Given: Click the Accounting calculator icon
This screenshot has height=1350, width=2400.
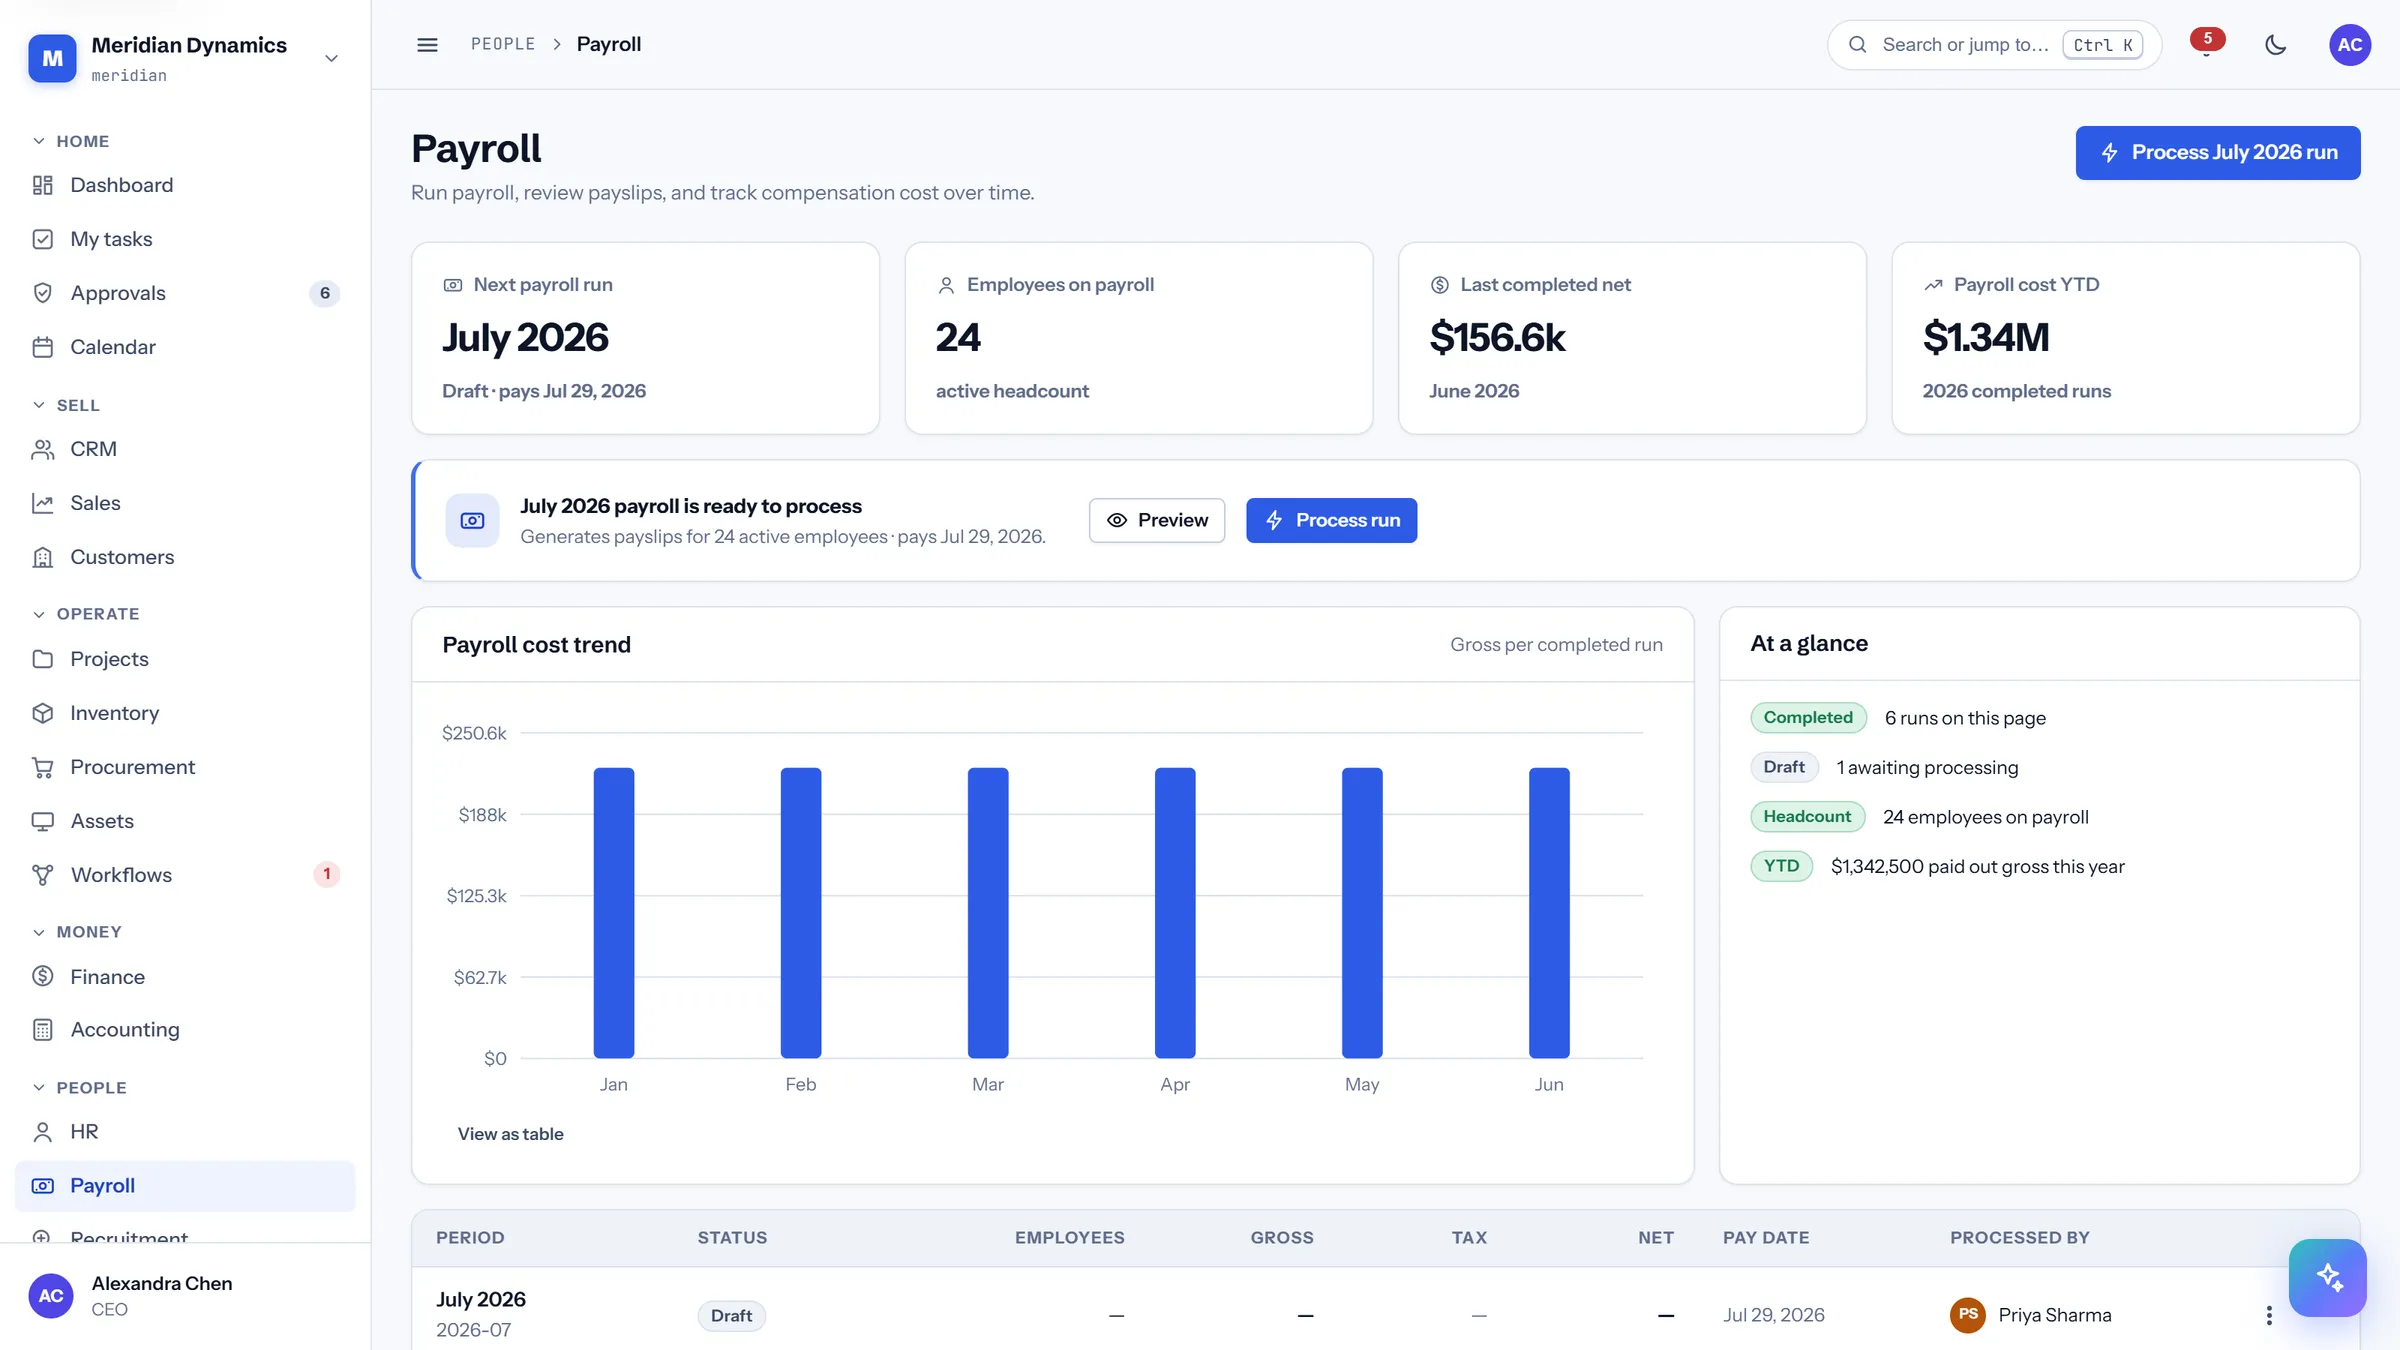Looking at the screenshot, I should (42, 1030).
